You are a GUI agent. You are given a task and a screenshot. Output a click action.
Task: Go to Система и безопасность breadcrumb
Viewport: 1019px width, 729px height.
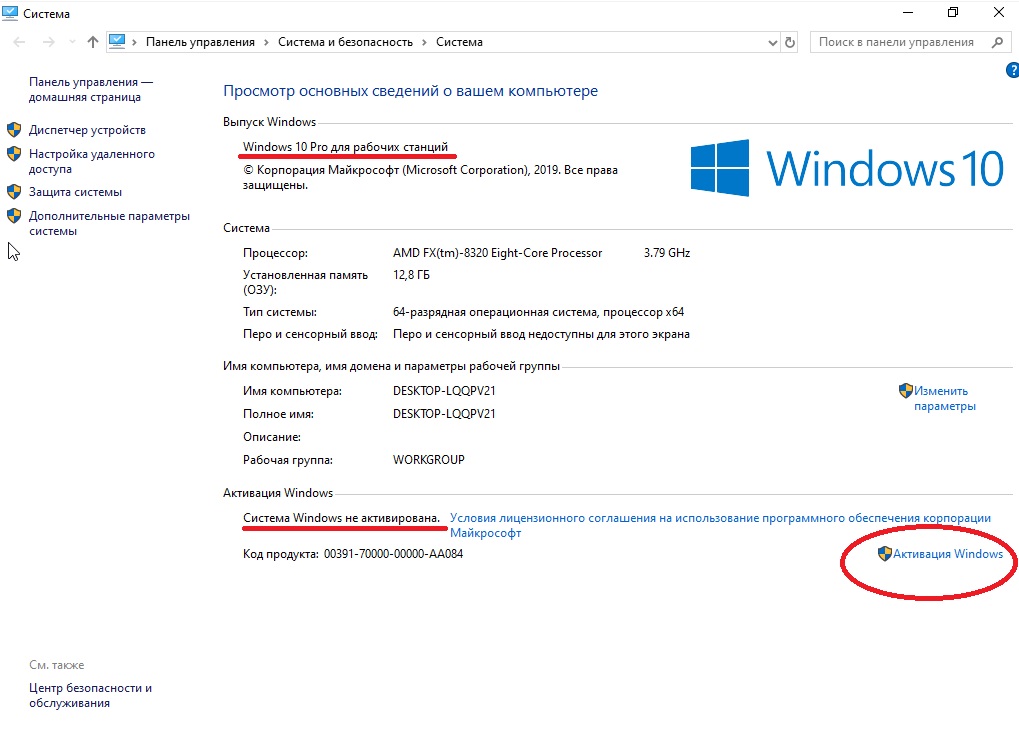point(345,43)
